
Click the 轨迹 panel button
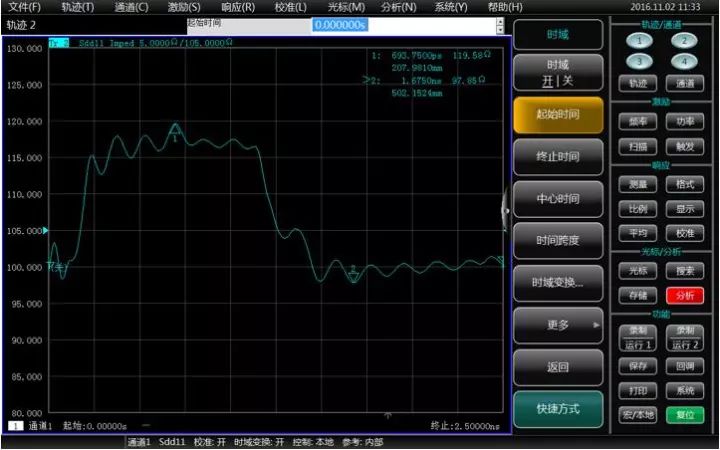coord(638,84)
